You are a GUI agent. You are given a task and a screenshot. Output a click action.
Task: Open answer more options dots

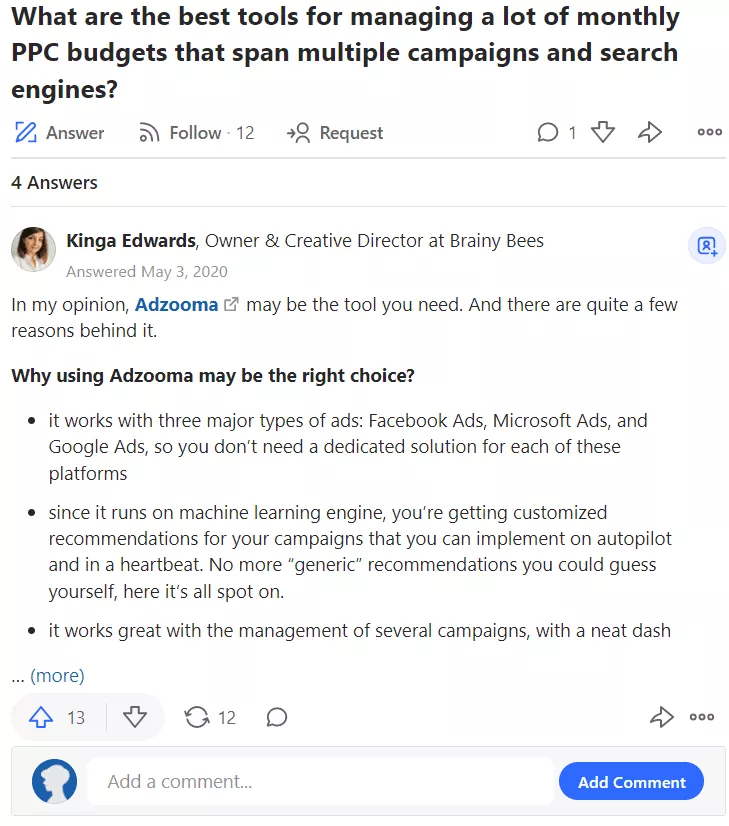[702, 717]
